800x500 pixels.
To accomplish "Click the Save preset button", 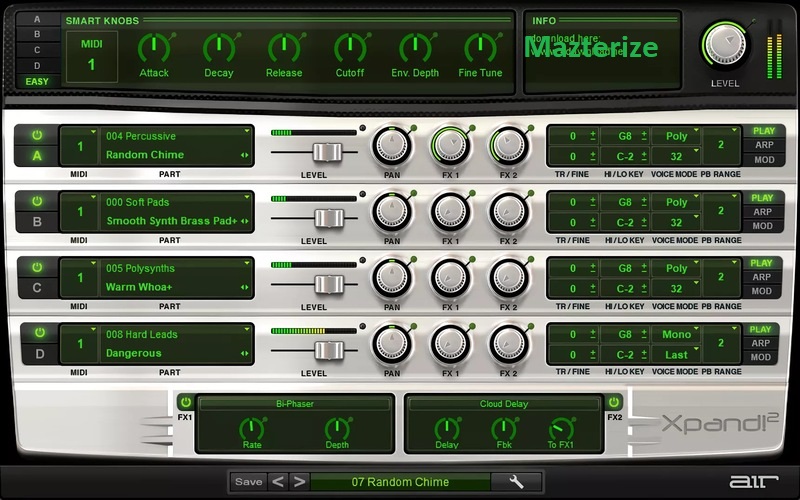I will (248, 482).
